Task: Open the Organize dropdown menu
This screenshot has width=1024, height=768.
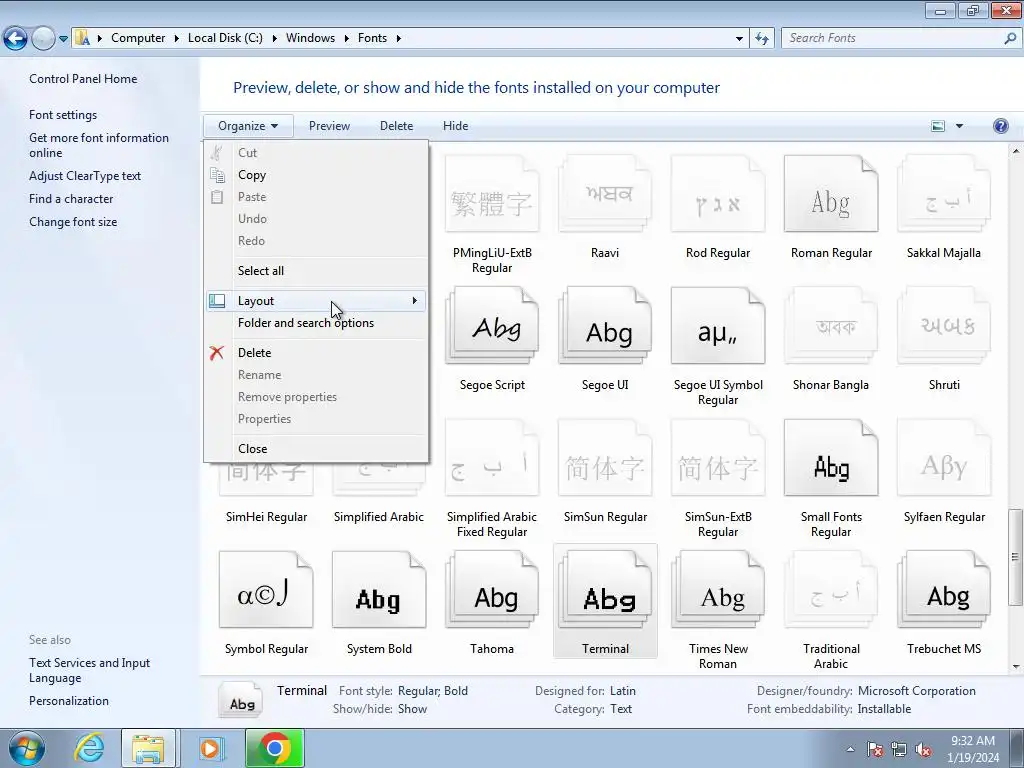Action: coord(248,126)
